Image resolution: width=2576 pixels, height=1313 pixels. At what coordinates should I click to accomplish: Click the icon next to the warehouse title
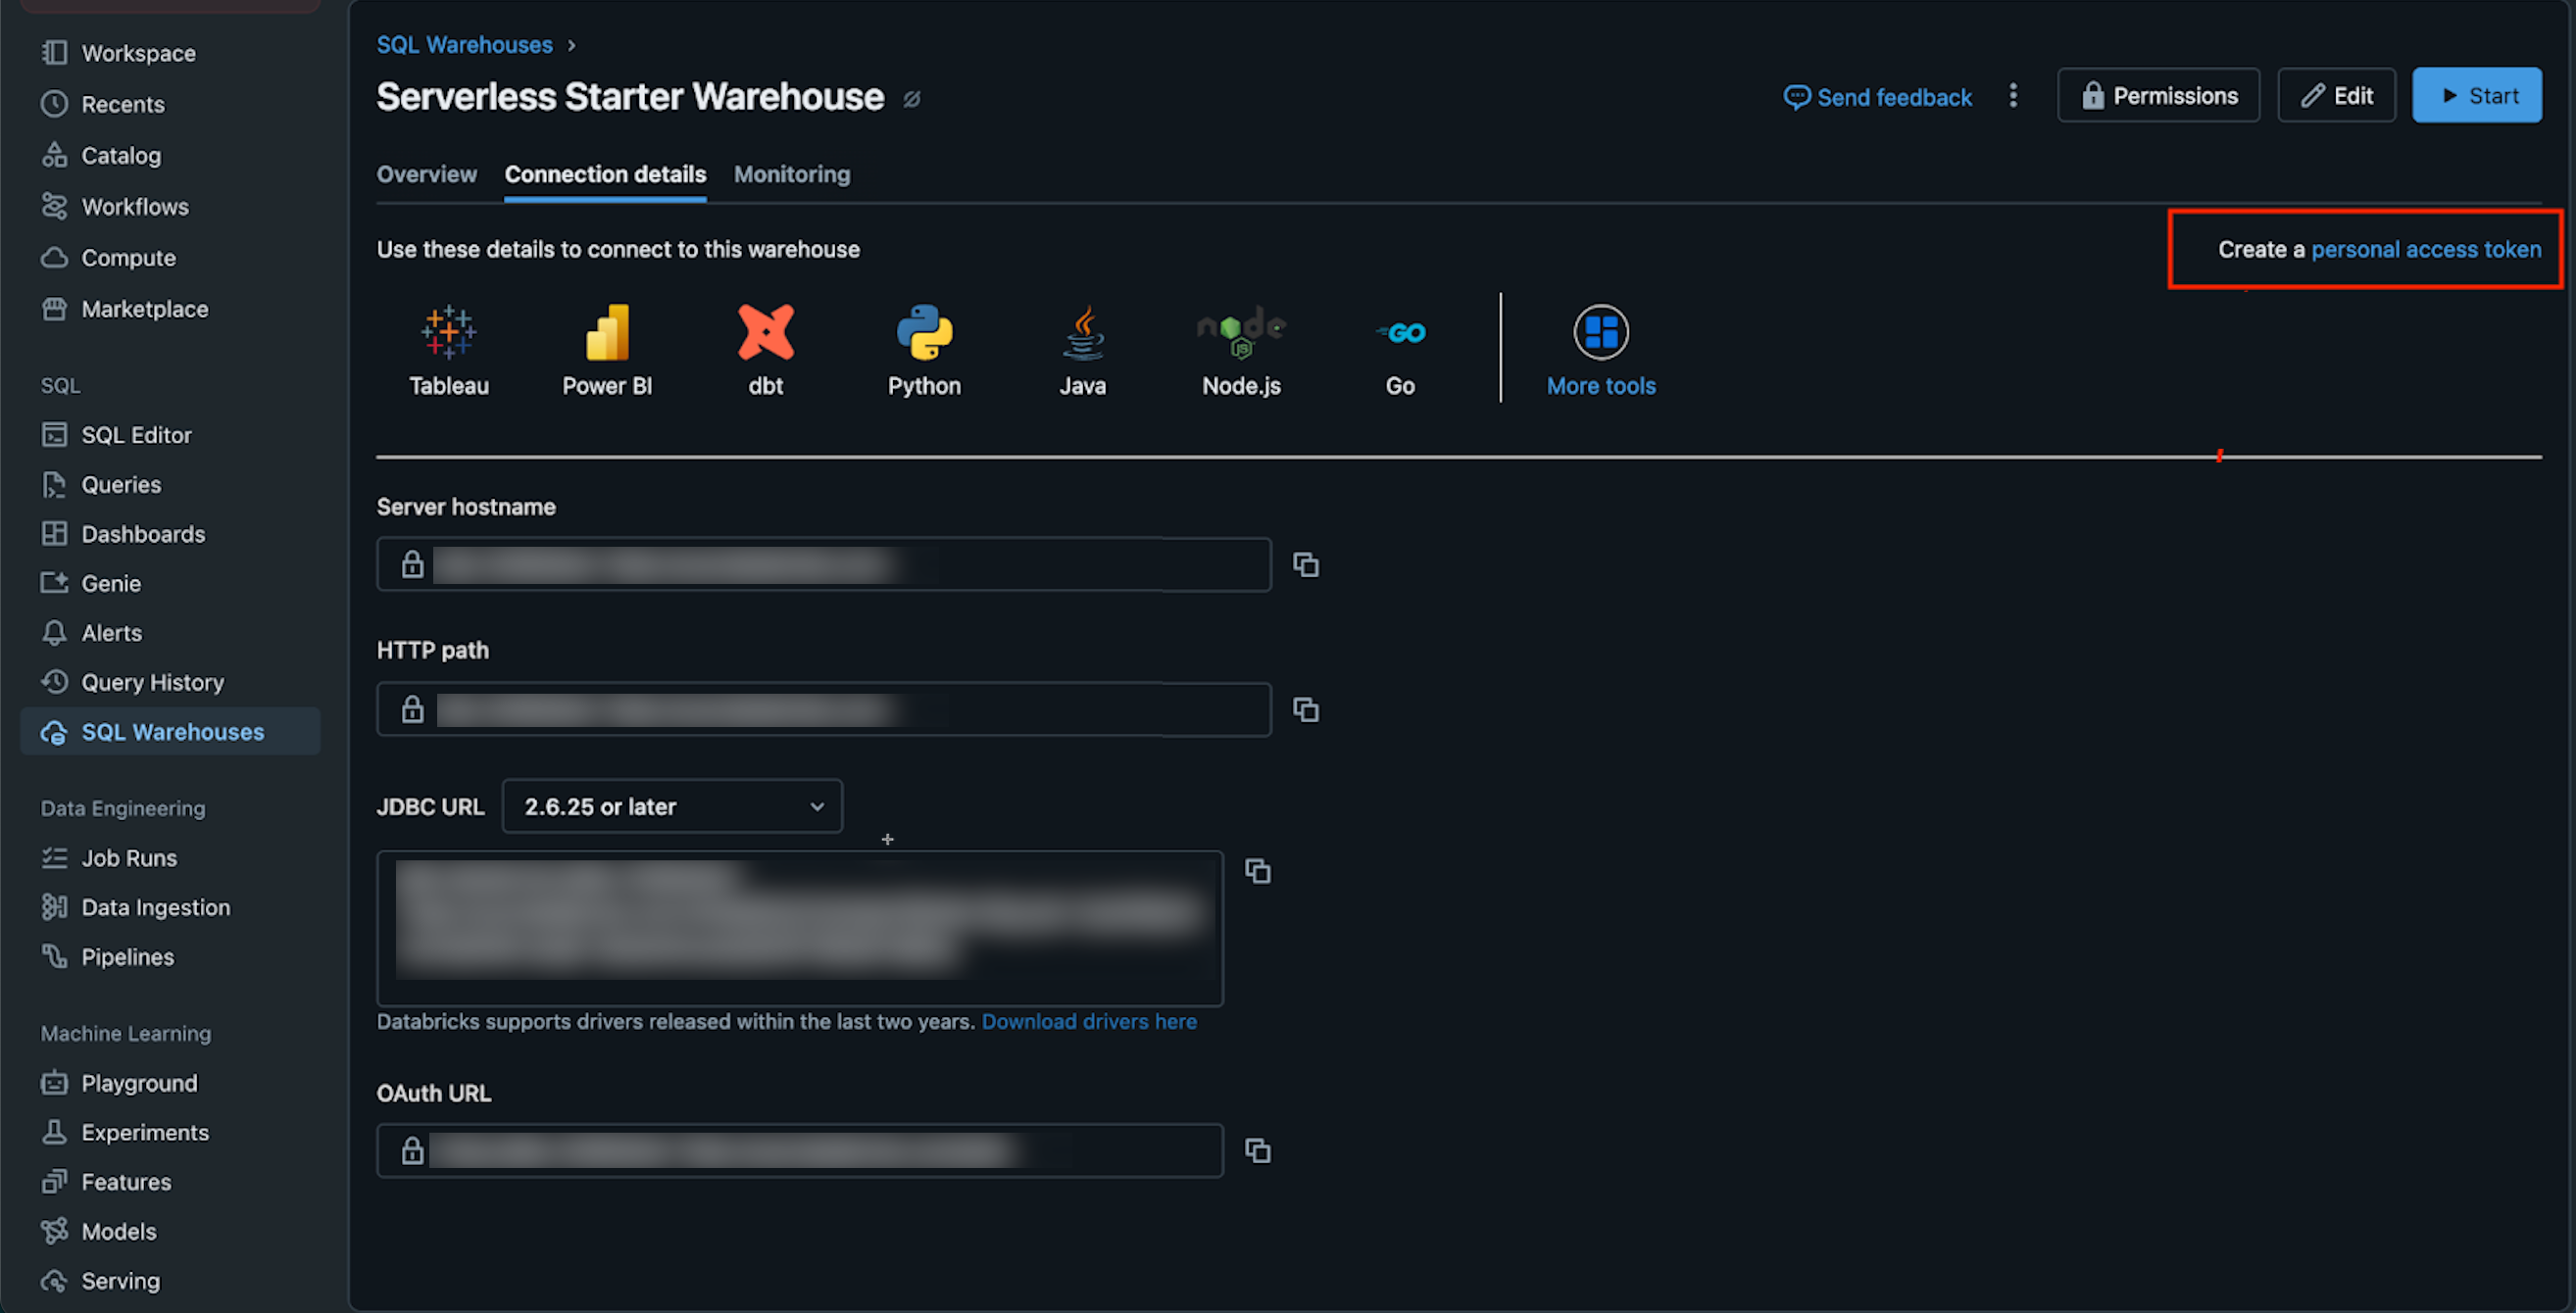tap(911, 99)
